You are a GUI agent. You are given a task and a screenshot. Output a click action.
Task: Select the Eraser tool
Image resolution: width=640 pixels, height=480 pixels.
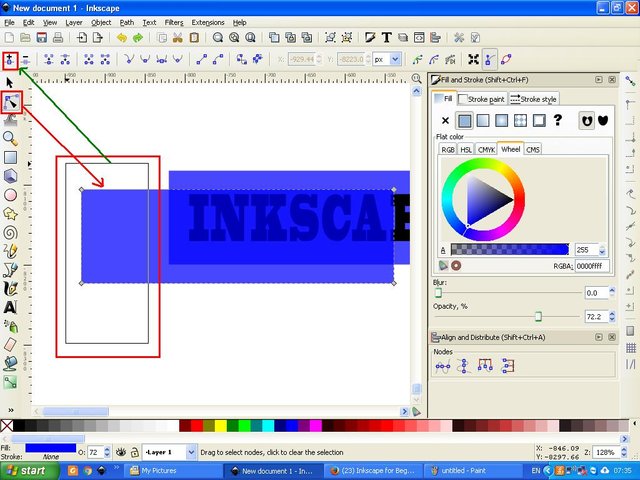(x=10, y=344)
